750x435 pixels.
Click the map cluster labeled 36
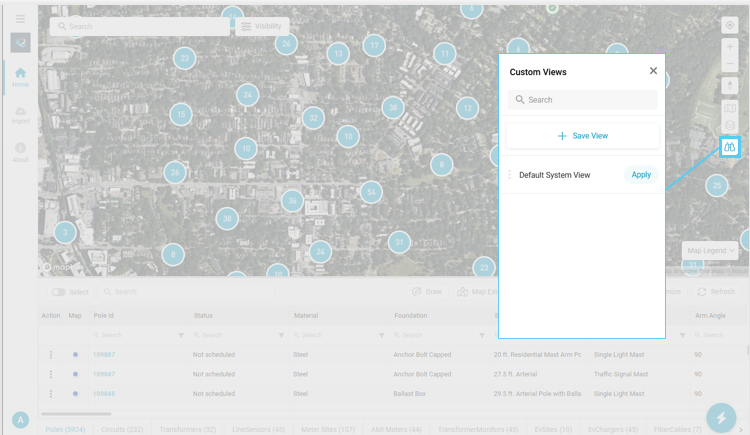pyautogui.click(x=292, y=201)
